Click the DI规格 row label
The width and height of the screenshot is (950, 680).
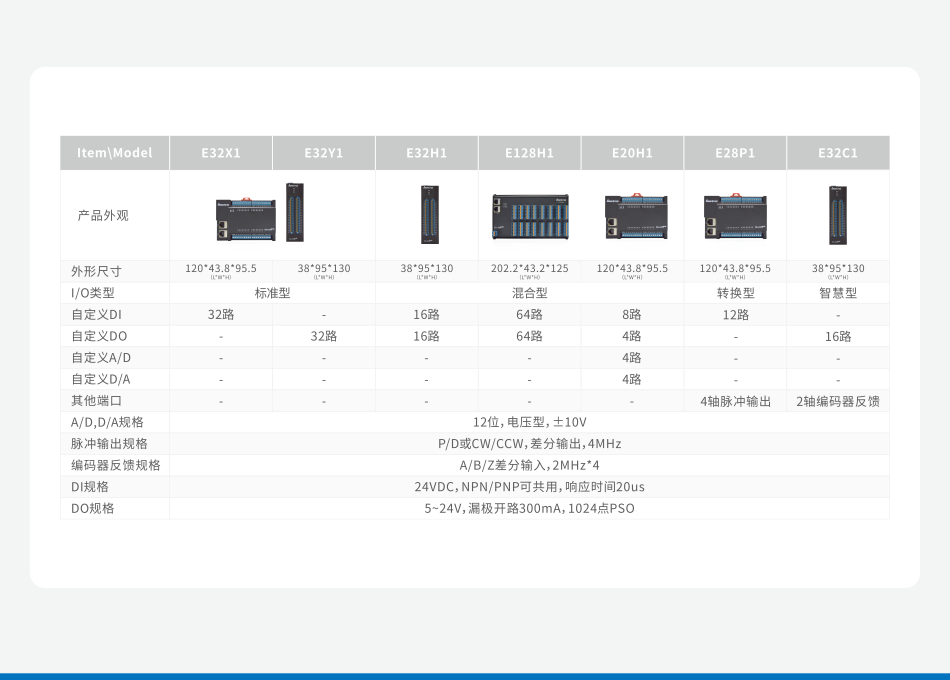point(90,487)
